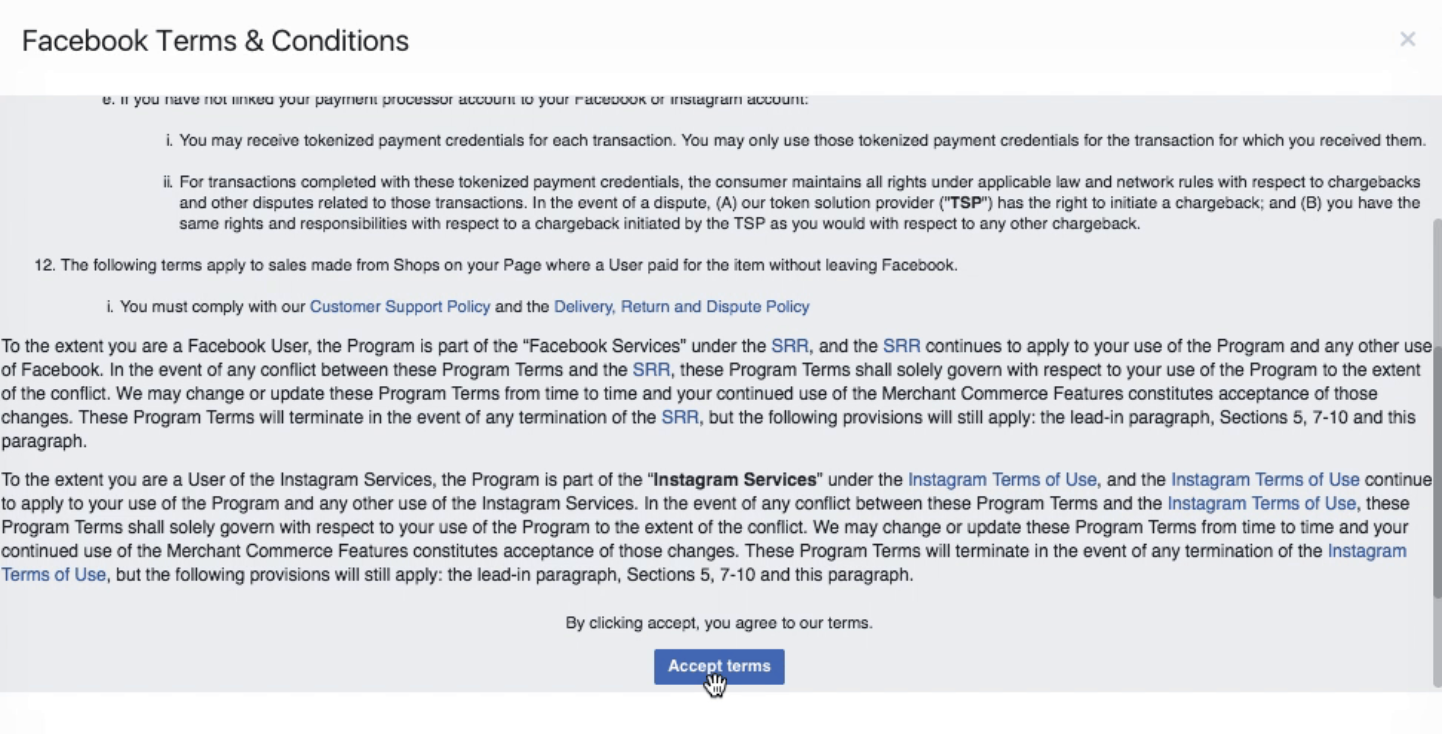Click section 12 text about sales from Shops
Image resolution: width=1442 pixels, height=734 pixels.
(x=496, y=265)
